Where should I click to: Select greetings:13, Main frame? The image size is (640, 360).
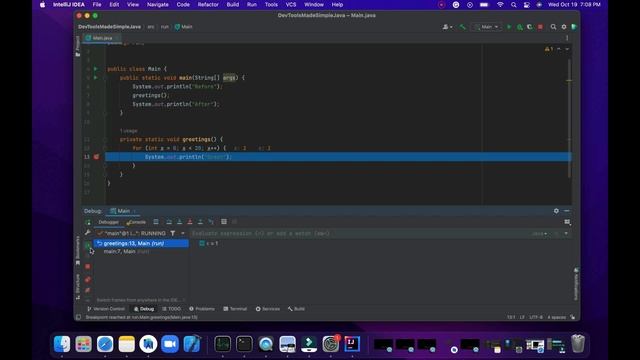pos(141,243)
